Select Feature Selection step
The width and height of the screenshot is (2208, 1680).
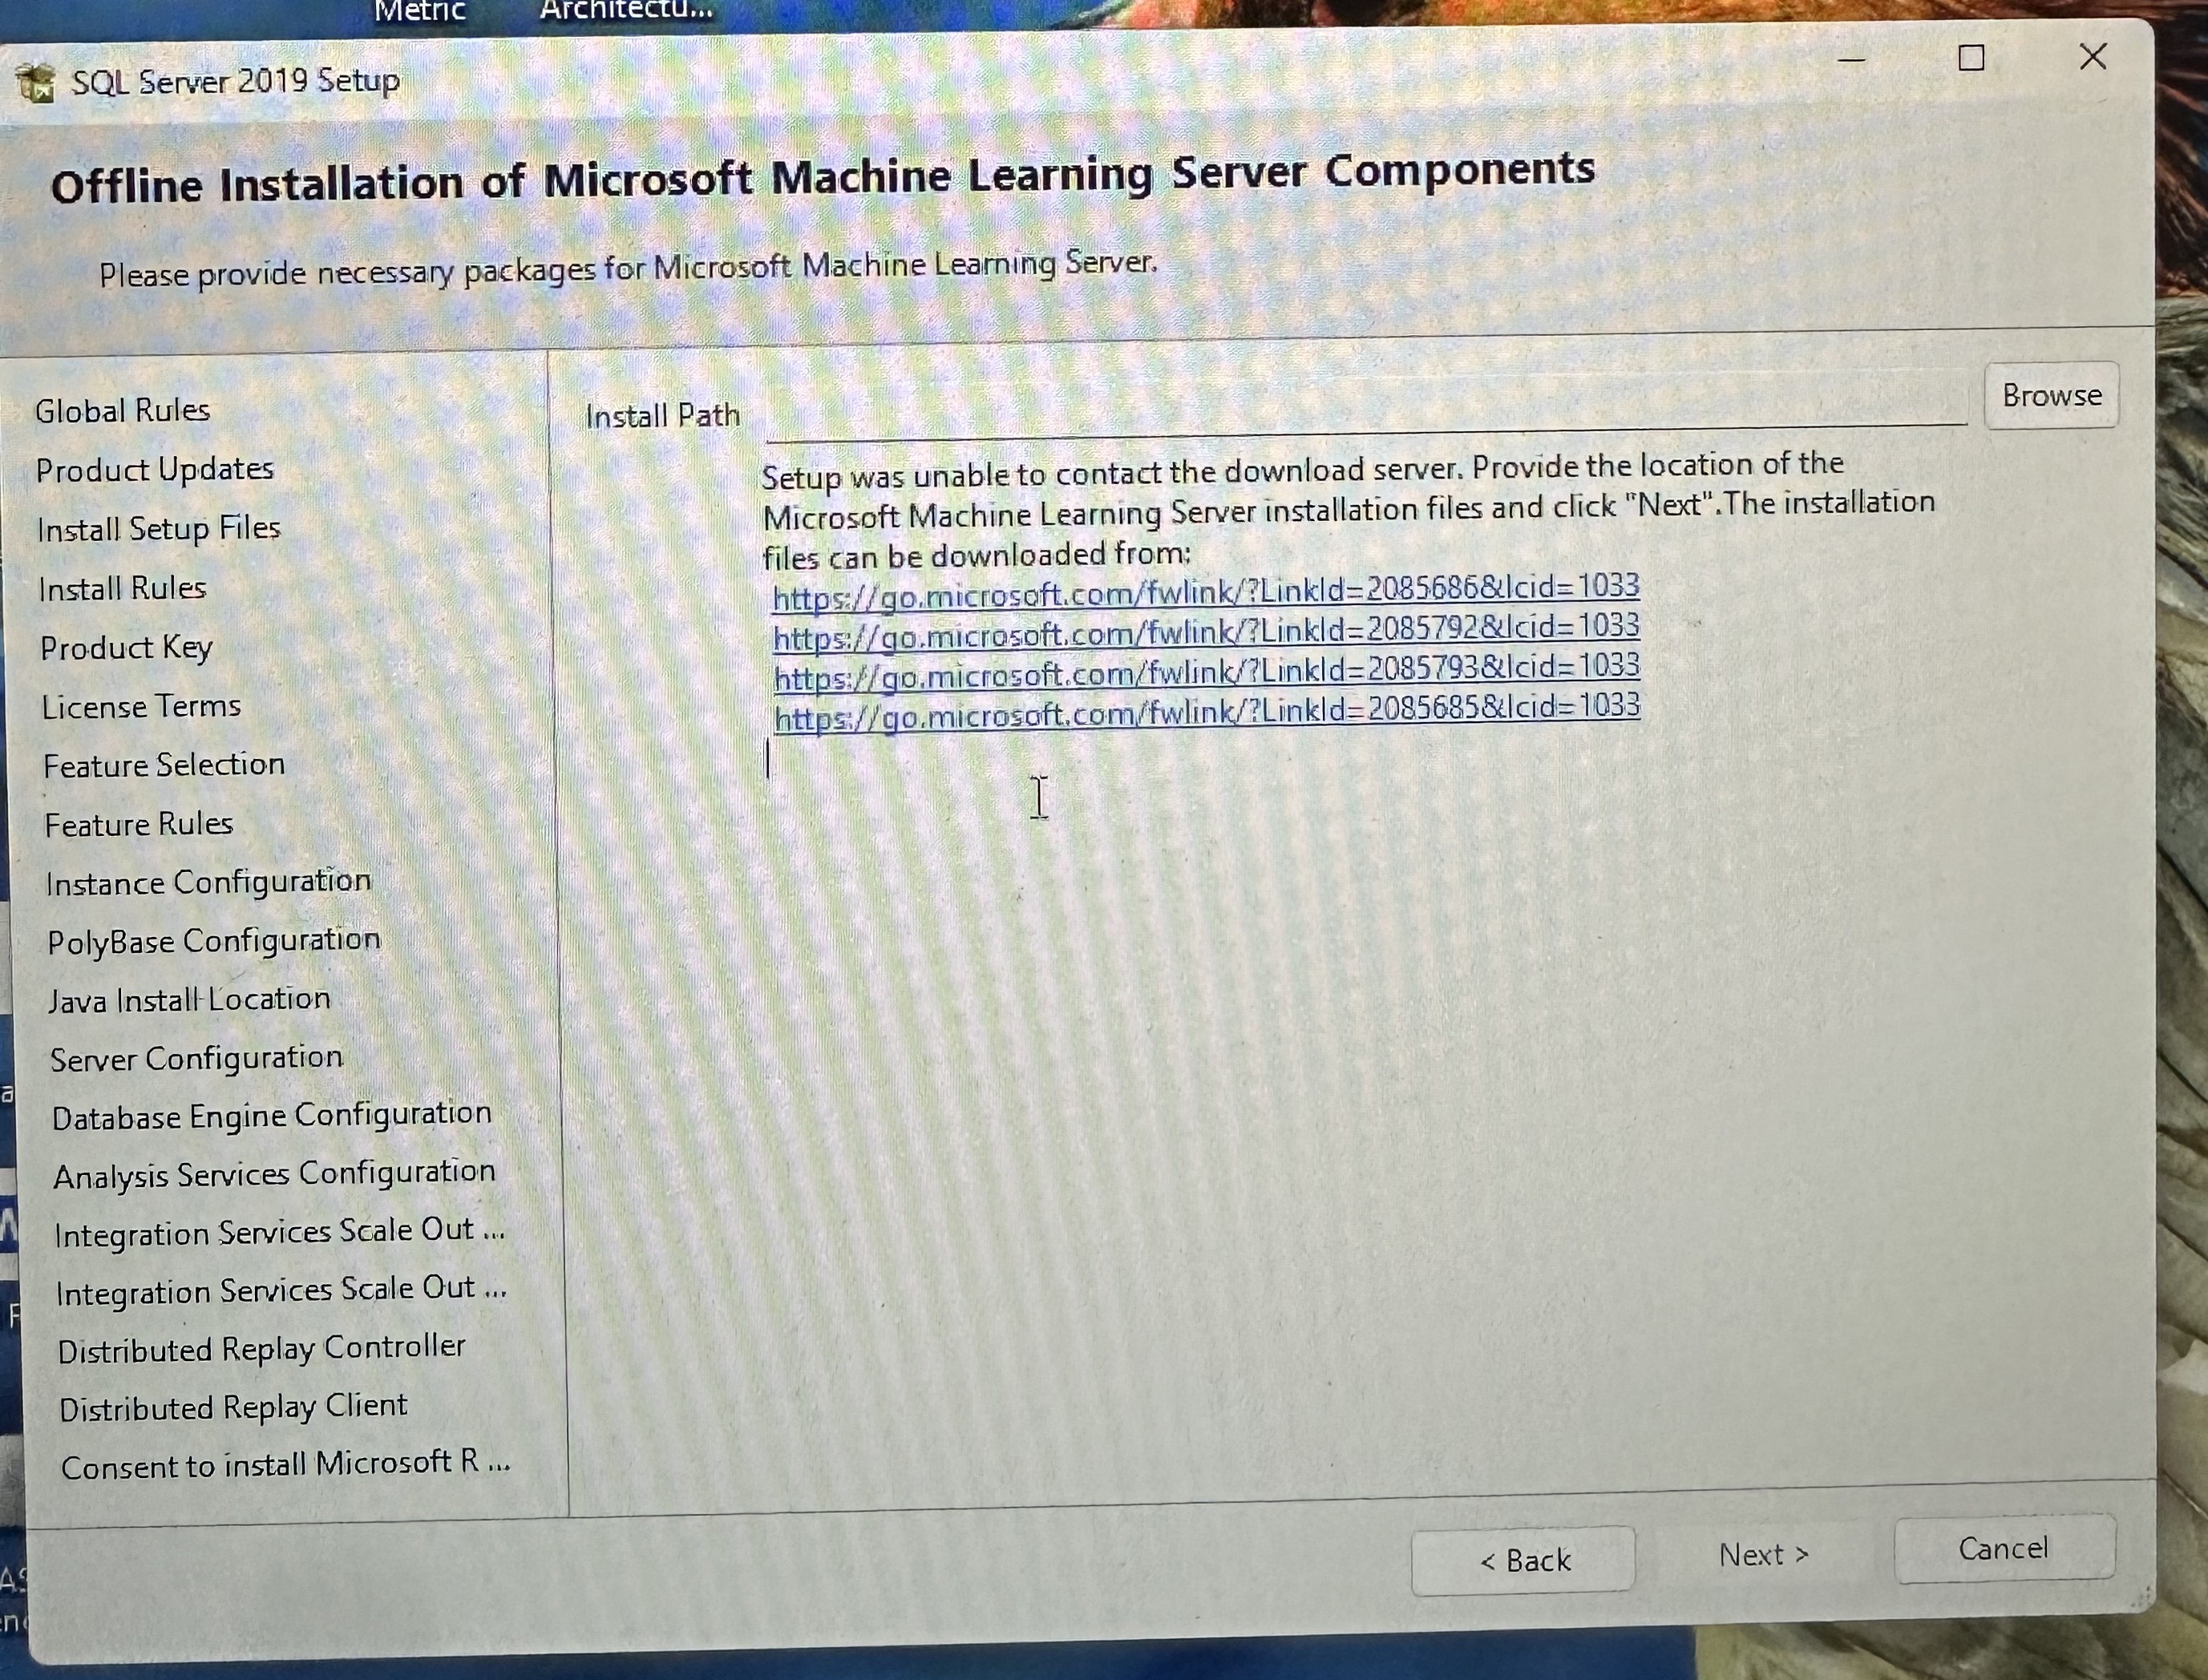point(163,764)
